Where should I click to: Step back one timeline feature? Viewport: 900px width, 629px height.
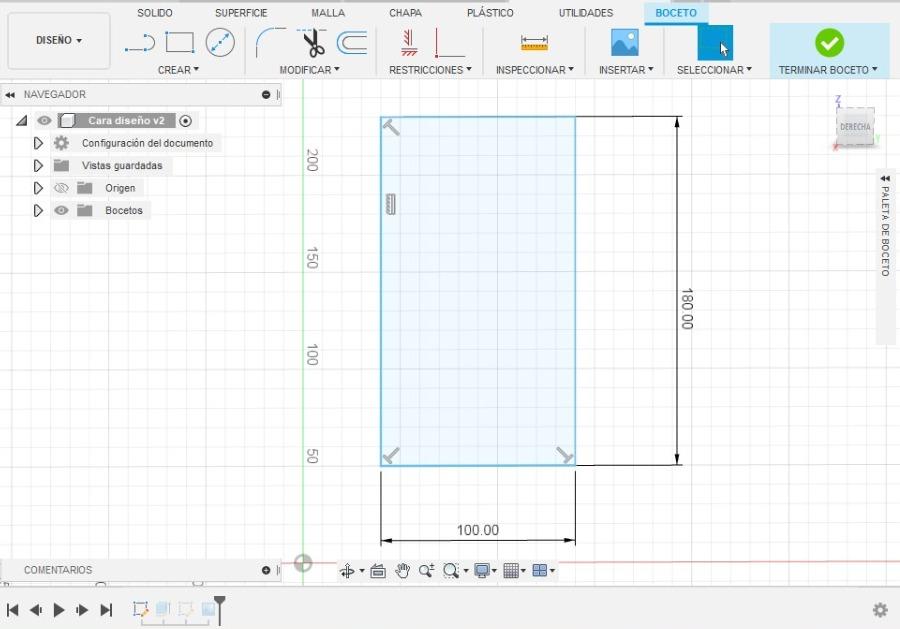pos(36,609)
